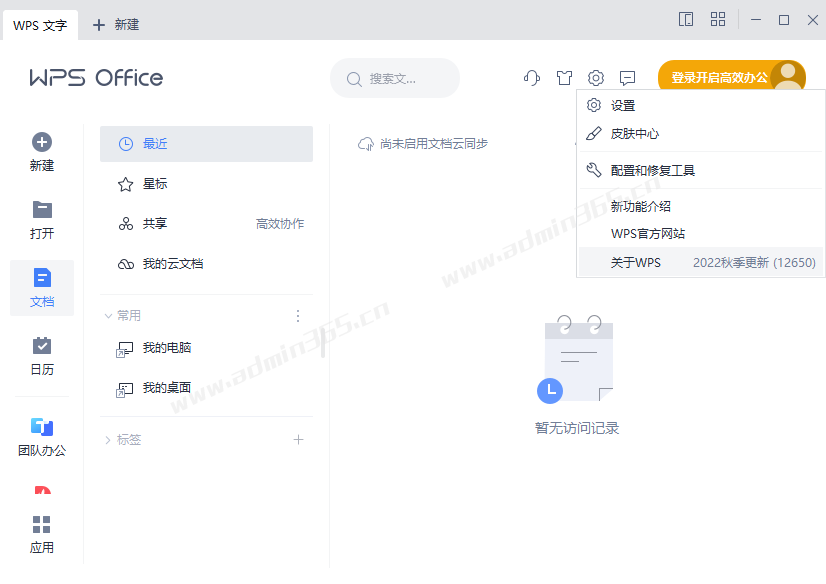Open the feedback message icon

click(x=627, y=78)
